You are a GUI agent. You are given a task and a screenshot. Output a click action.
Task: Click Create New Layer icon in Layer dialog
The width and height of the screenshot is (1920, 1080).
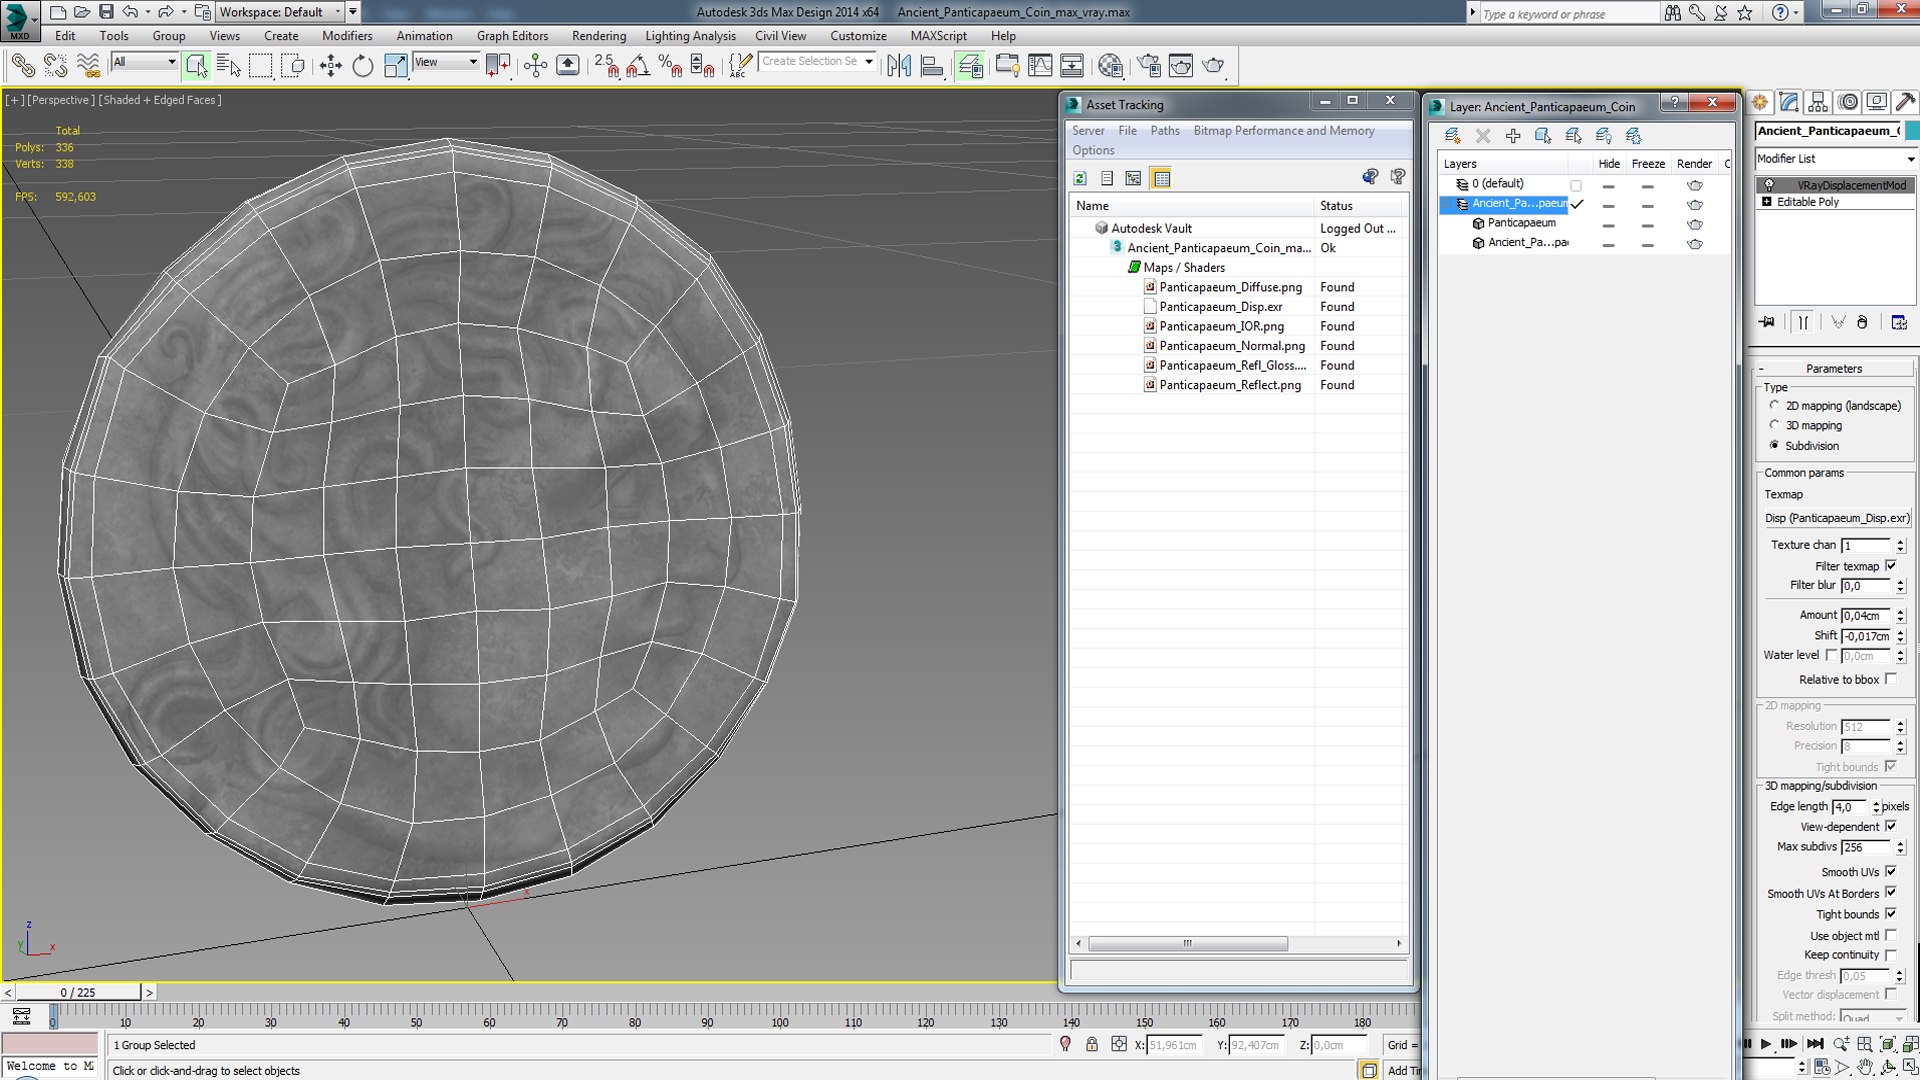pos(1452,136)
